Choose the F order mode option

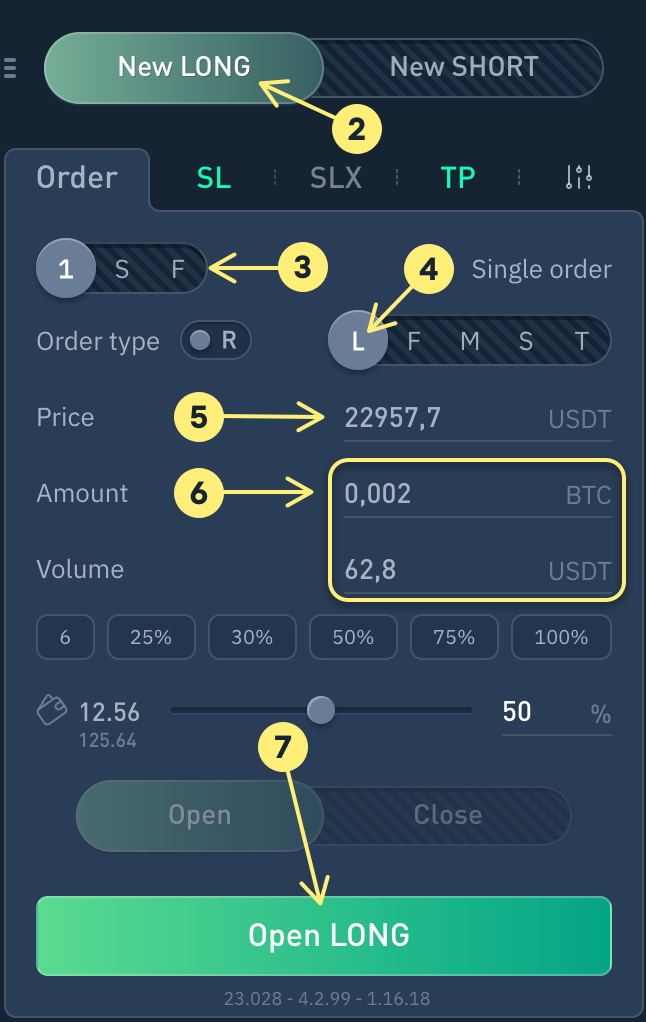178,268
